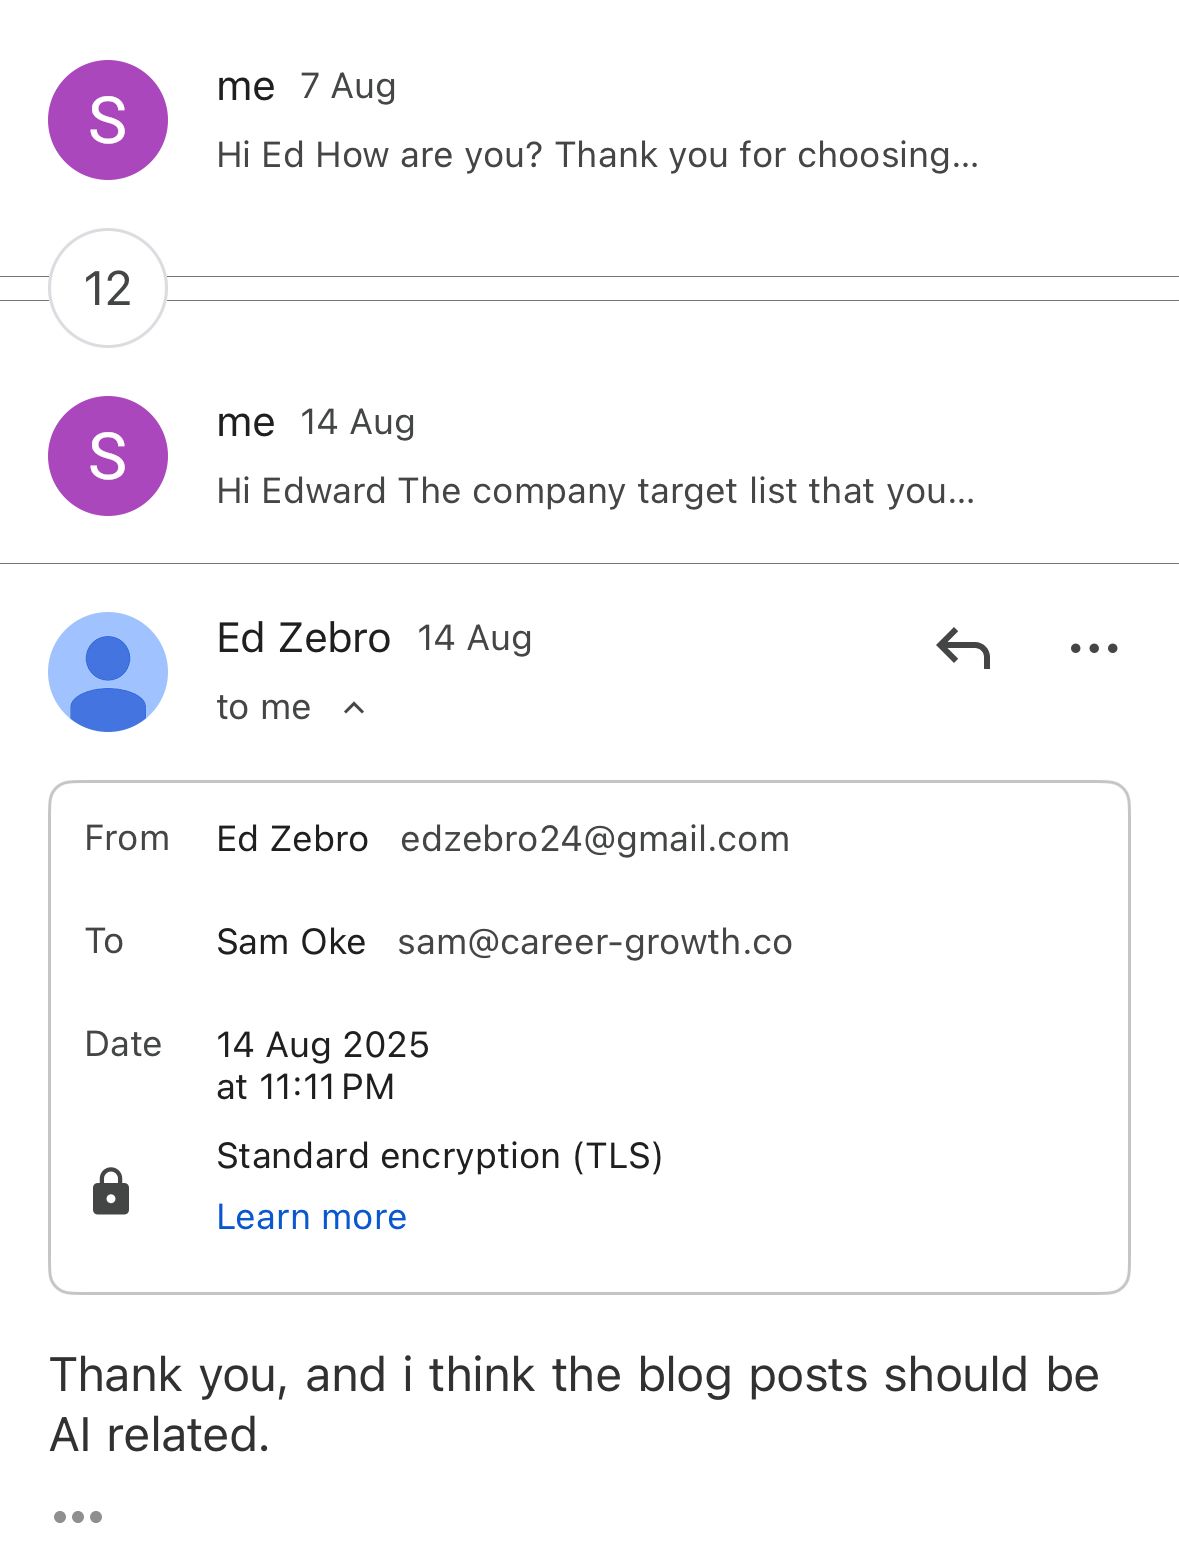Click the 'to me' recipient label
This screenshot has width=1179, height=1563.
click(264, 708)
